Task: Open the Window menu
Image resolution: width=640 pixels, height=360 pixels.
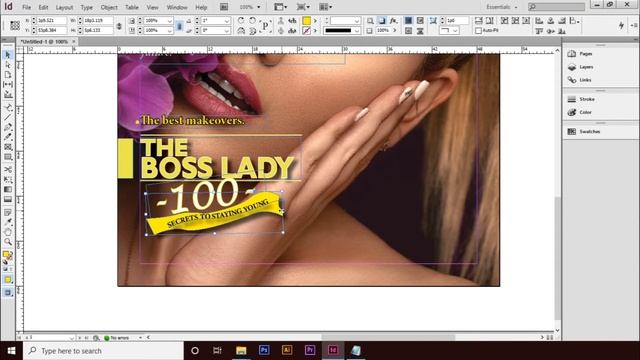Action: pyautogui.click(x=177, y=7)
